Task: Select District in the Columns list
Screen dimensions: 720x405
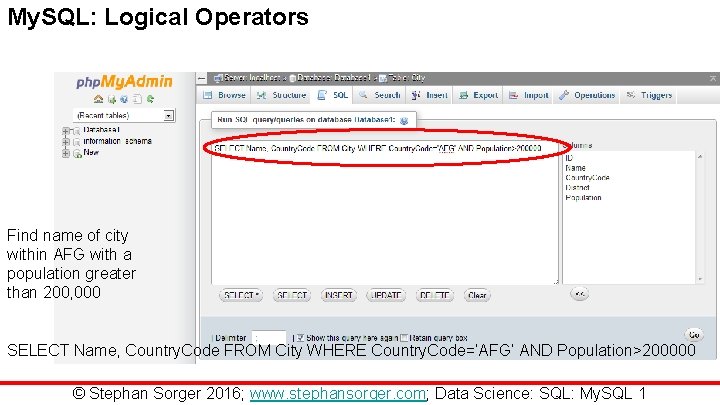Action: pos(577,188)
